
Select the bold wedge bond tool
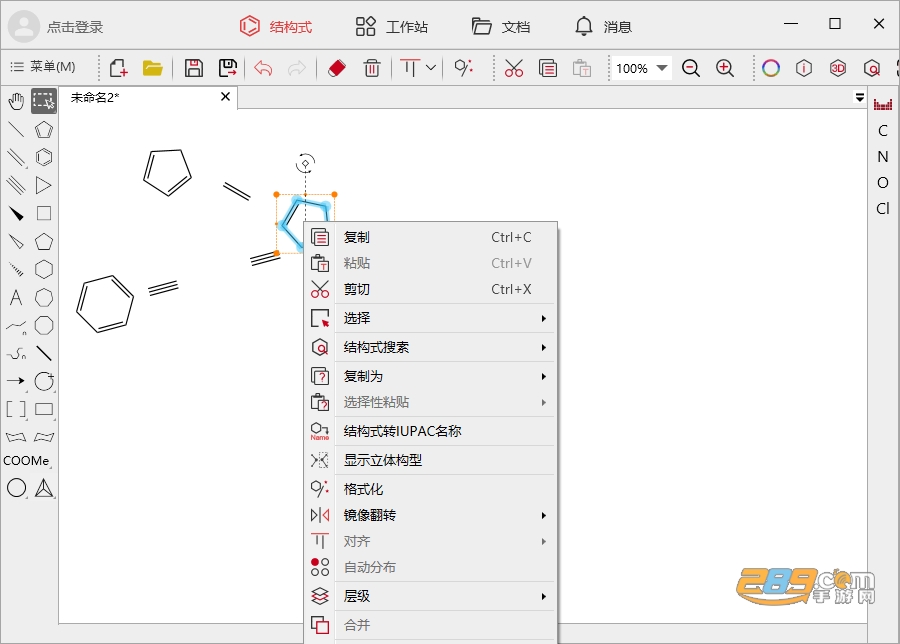pos(16,214)
